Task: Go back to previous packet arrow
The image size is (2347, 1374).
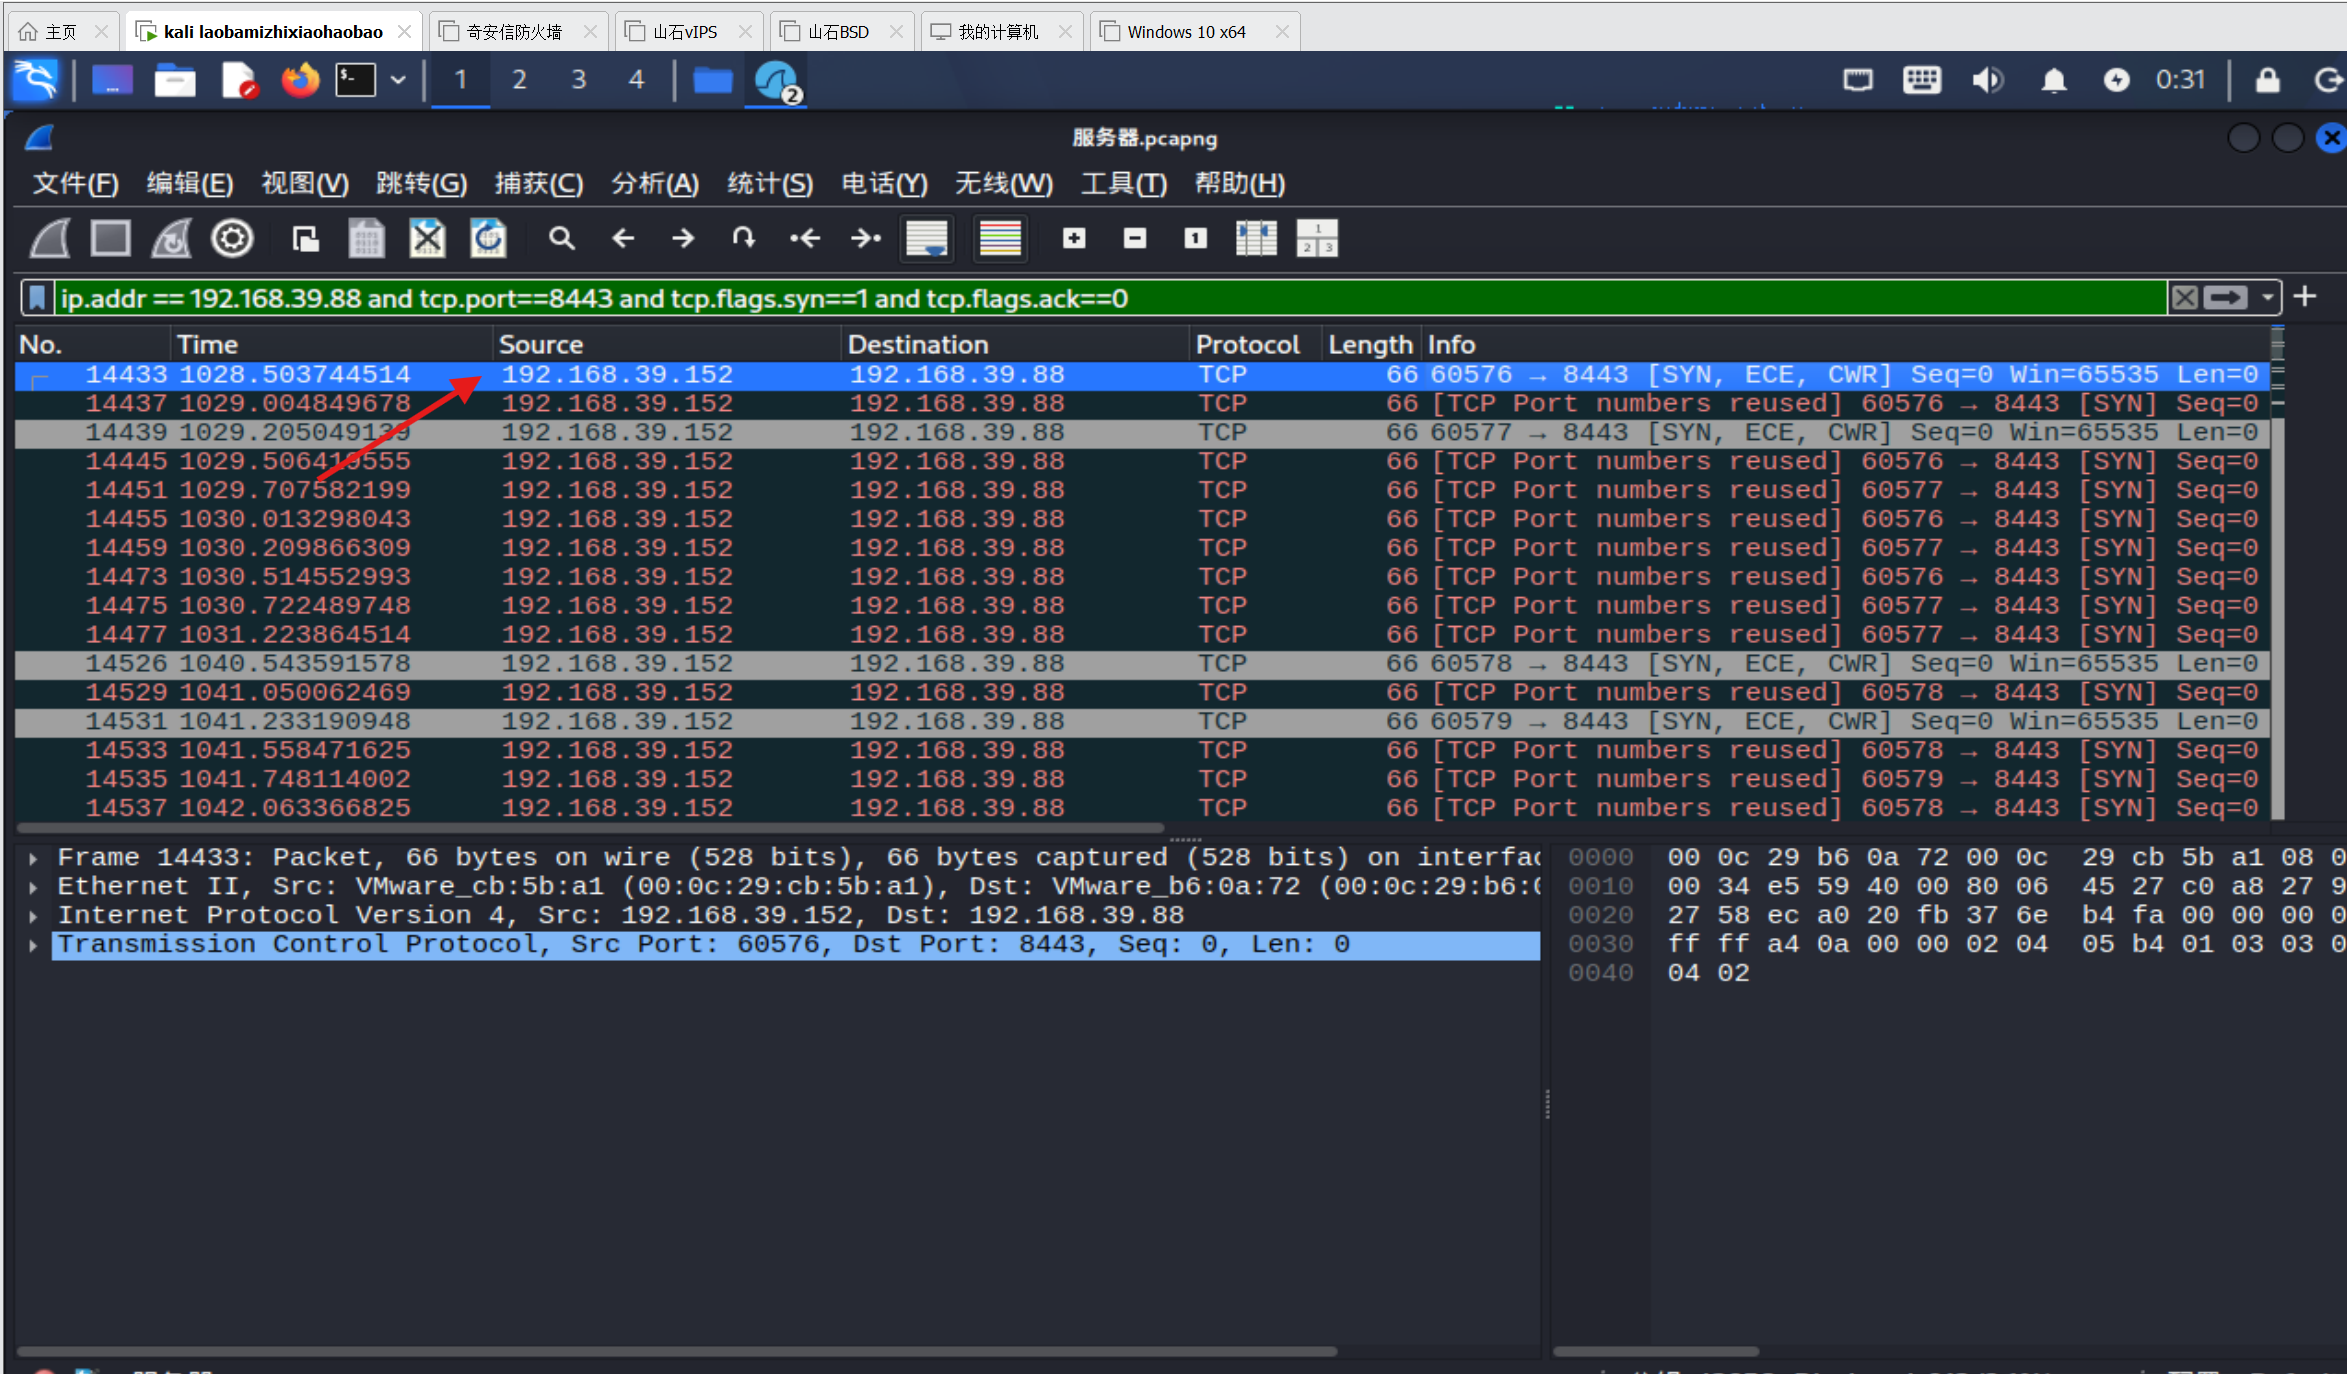Action: click(623, 239)
